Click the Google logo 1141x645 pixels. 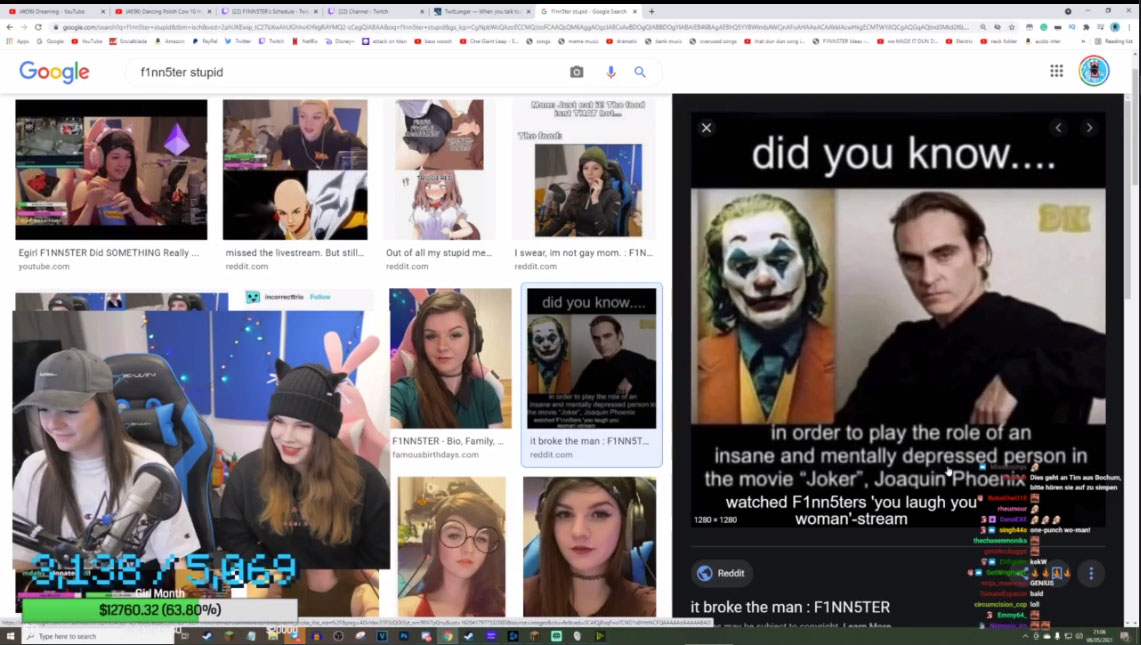[55, 72]
